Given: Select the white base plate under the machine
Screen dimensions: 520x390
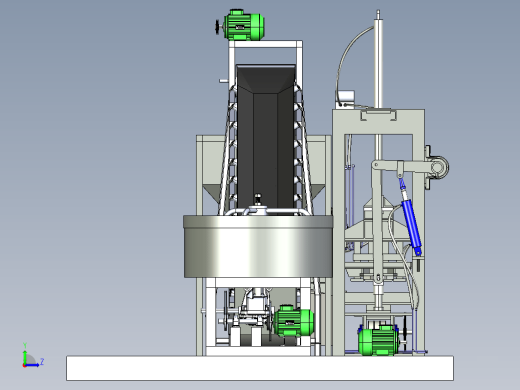Looking at the screenshot, I should pyautogui.click(x=260, y=368).
